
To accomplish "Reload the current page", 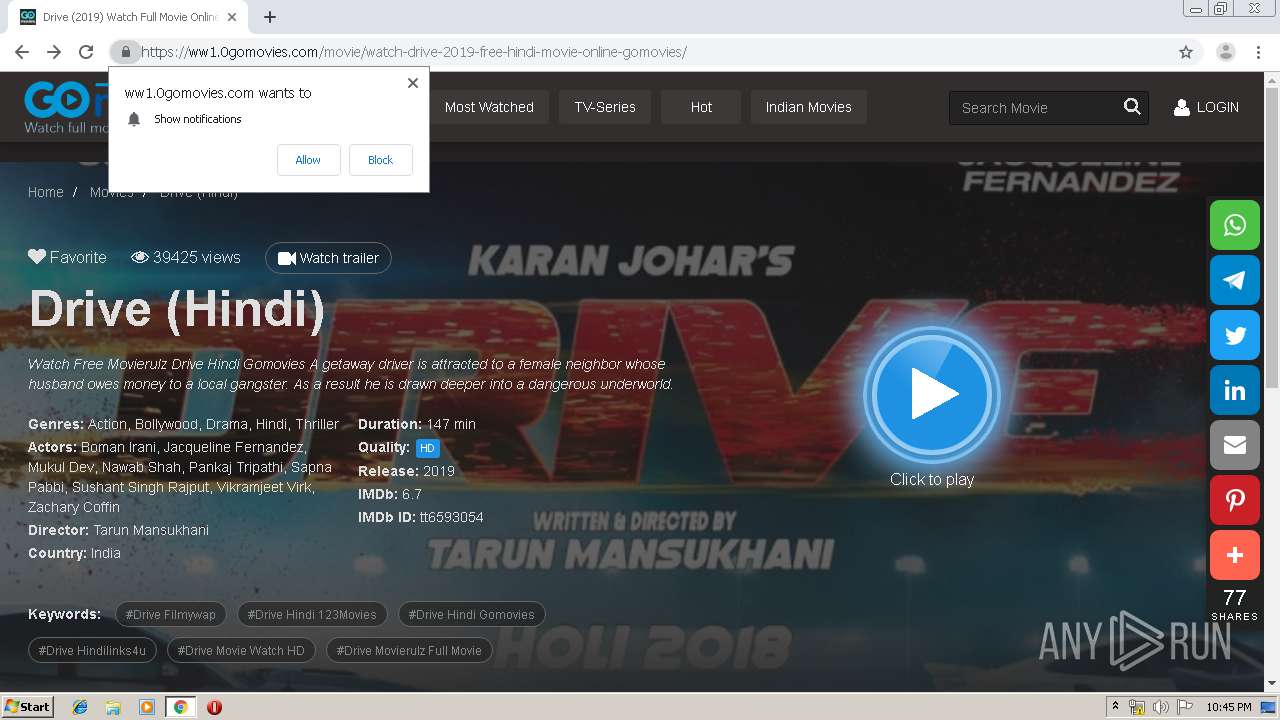I will (x=86, y=52).
